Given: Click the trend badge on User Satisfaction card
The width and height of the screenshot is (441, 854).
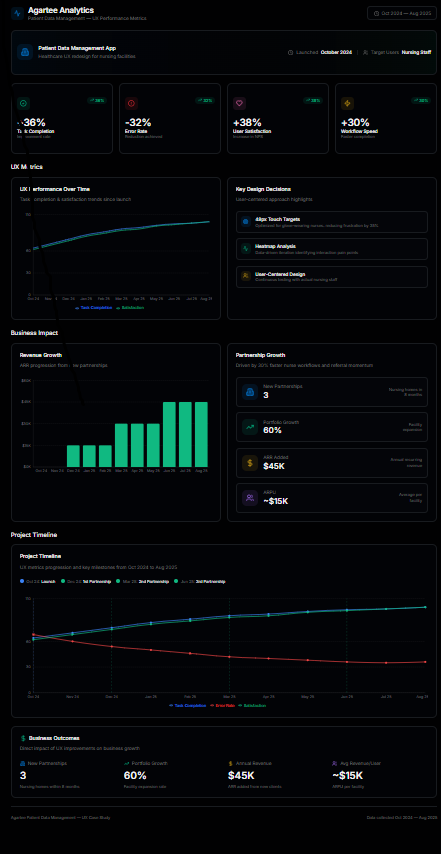Looking at the screenshot, I should click(x=313, y=100).
